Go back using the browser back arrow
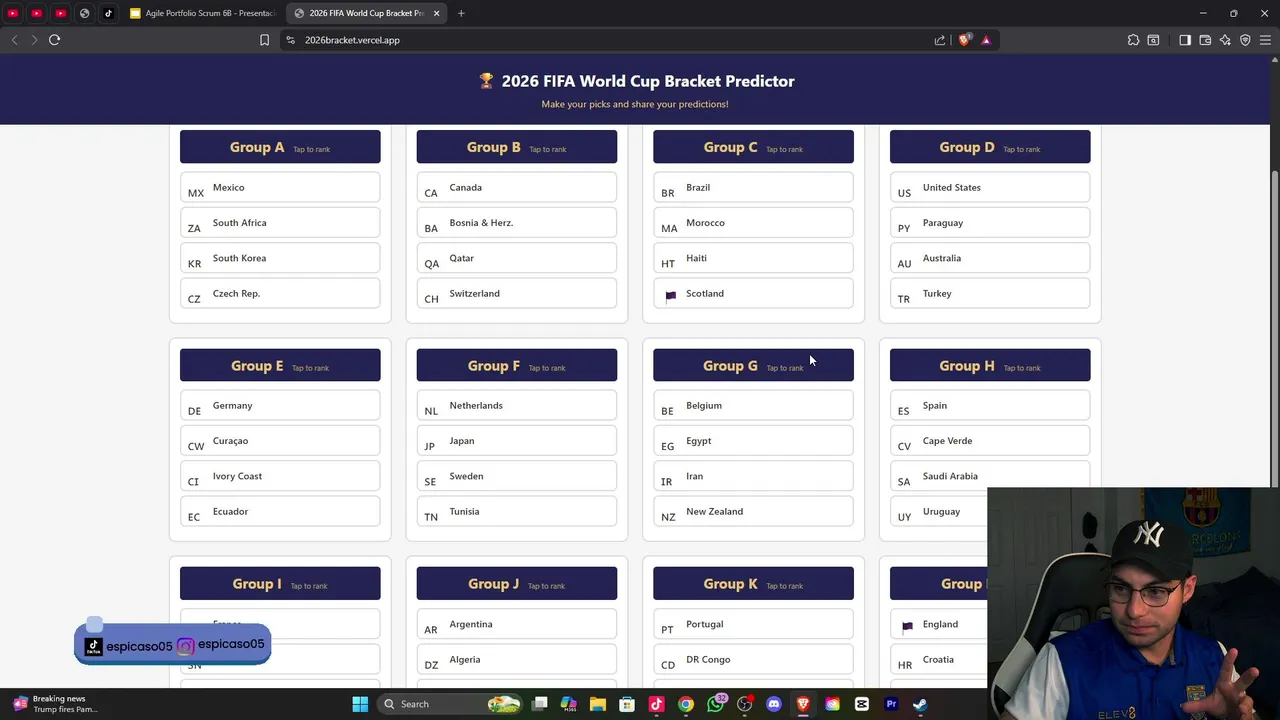Image resolution: width=1280 pixels, height=720 pixels. 14,40
